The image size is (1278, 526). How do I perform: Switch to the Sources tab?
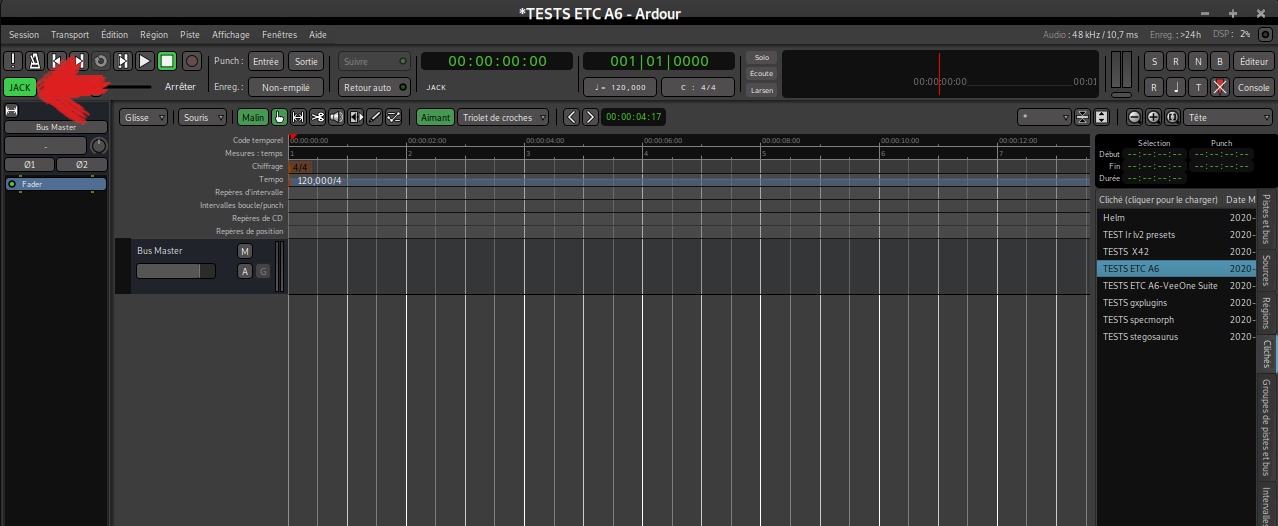[1266, 270]
